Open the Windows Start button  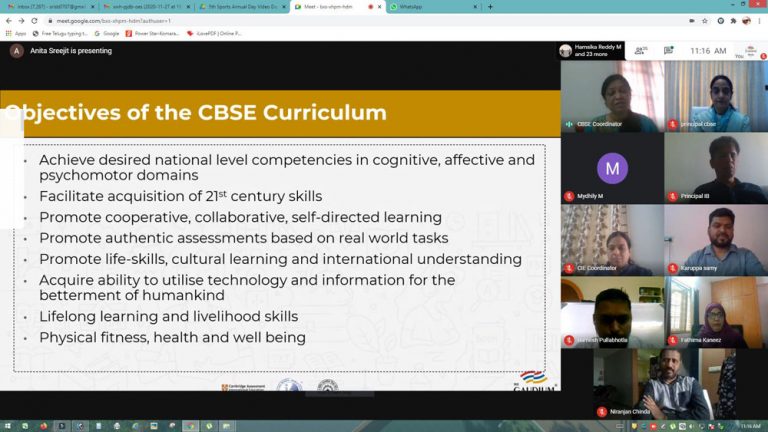pyautogui.click(x=7, y=426)
